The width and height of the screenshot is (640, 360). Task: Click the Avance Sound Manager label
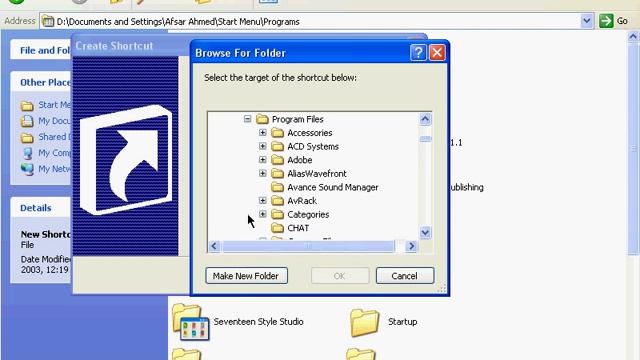click(x=333, y=187)
